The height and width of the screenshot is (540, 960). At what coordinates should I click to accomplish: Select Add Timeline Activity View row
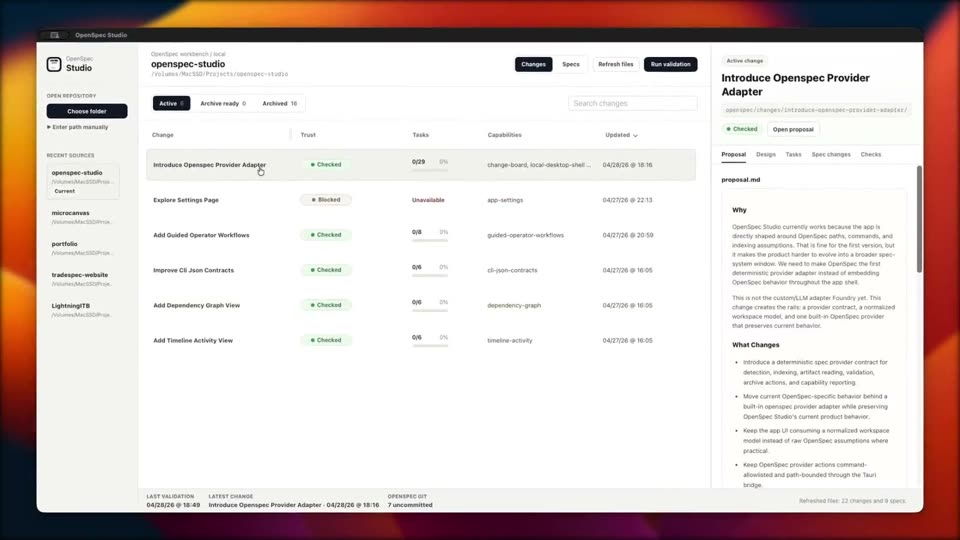(x=421, y=340)
